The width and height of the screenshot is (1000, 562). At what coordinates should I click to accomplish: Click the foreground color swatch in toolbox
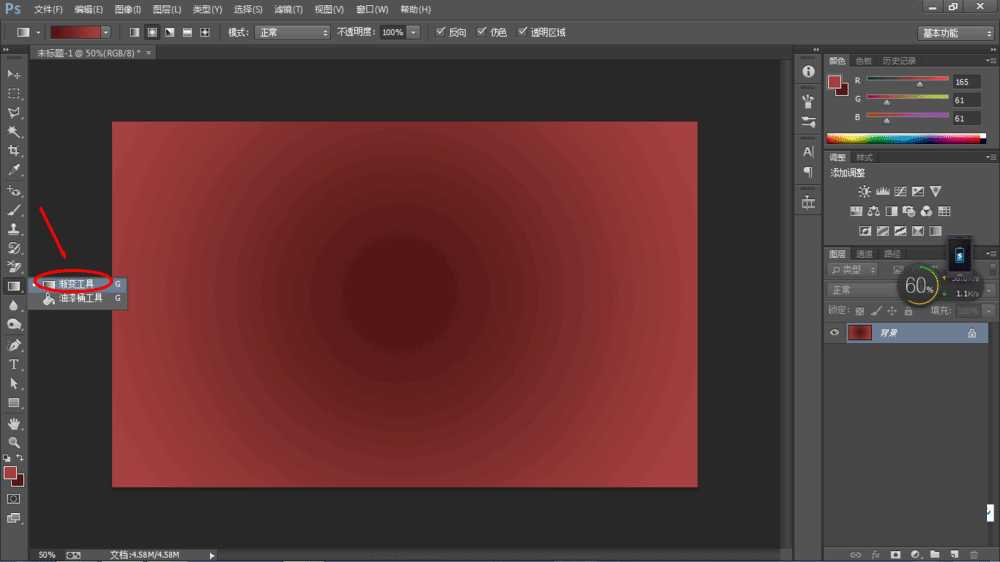coord(10,472)
